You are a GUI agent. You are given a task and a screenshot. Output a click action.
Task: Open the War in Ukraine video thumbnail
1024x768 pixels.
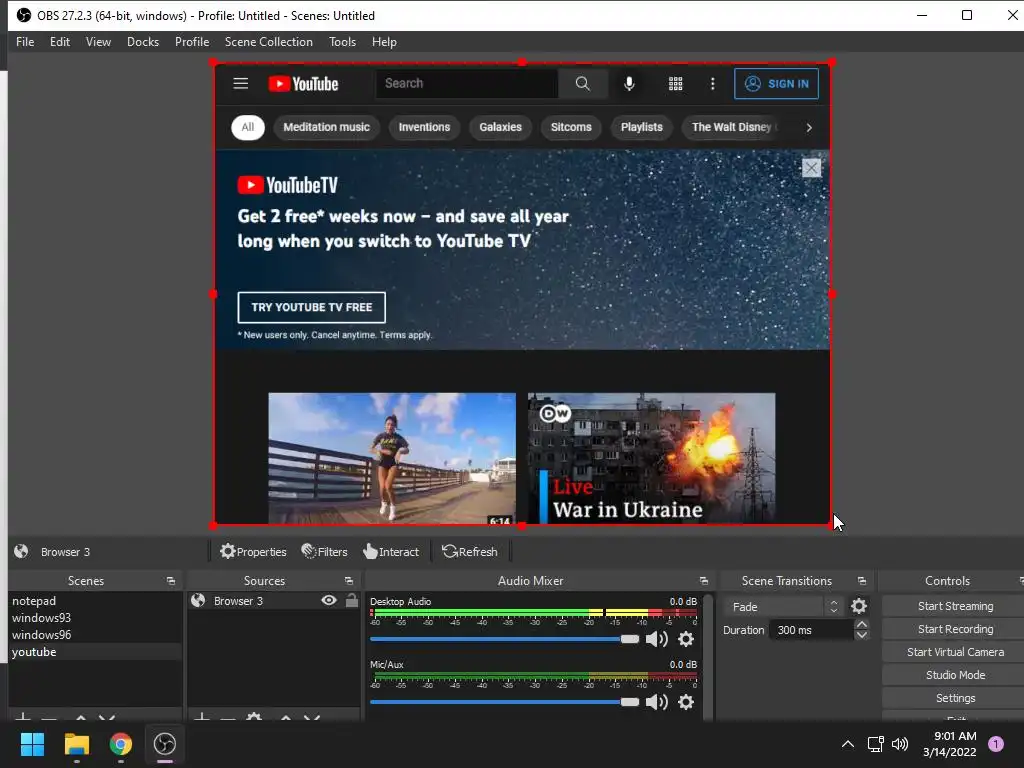coord(651,458)
